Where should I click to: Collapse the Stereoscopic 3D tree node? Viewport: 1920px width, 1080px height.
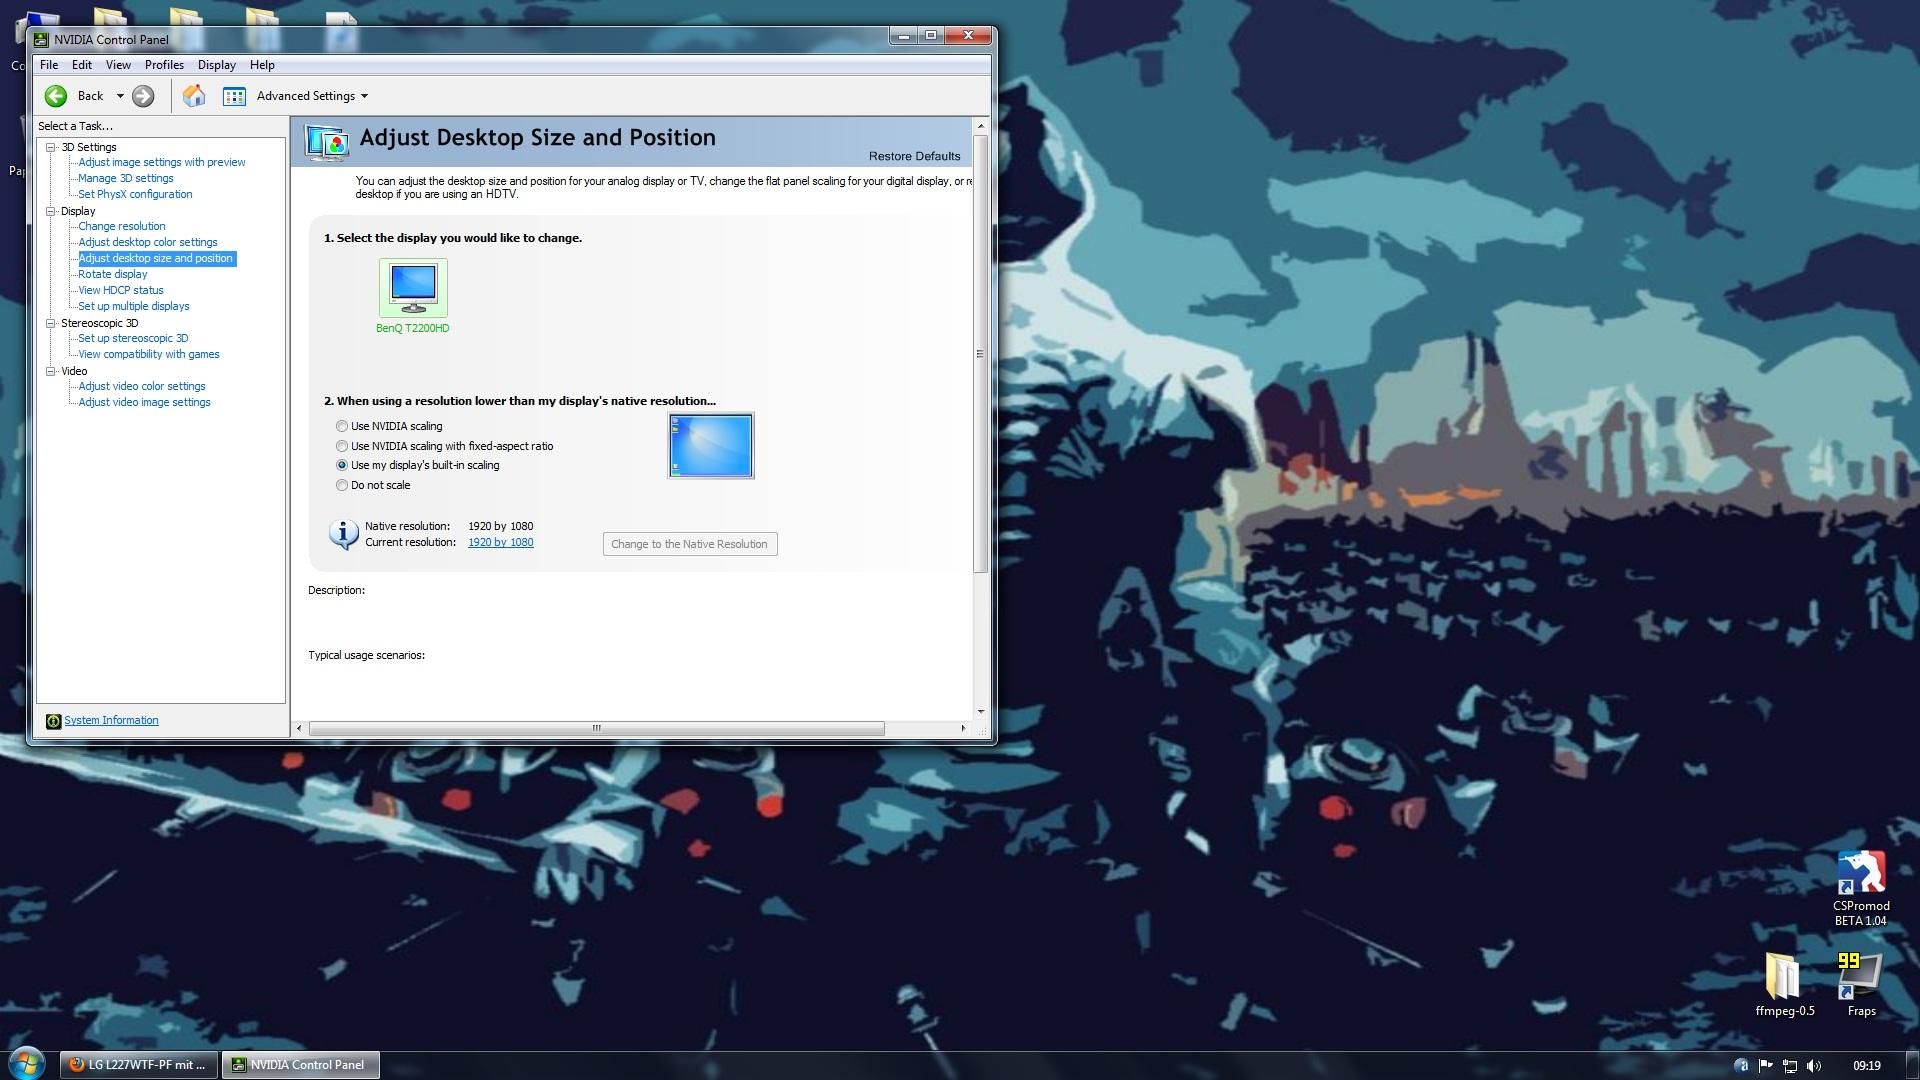click(51, 323)
